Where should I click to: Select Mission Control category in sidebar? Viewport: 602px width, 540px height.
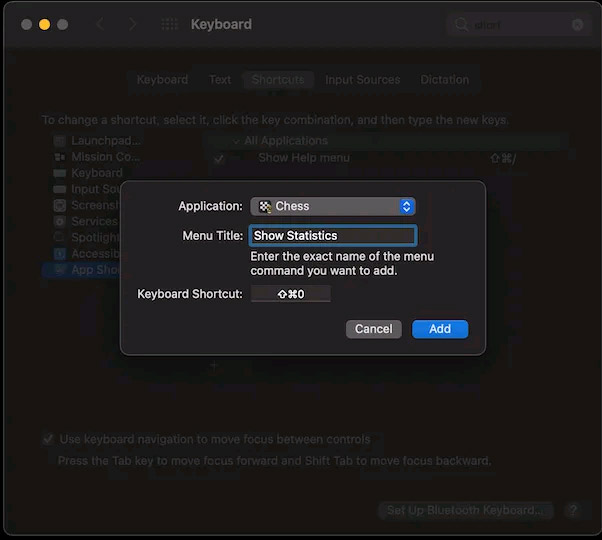click(x=96, y=157)
